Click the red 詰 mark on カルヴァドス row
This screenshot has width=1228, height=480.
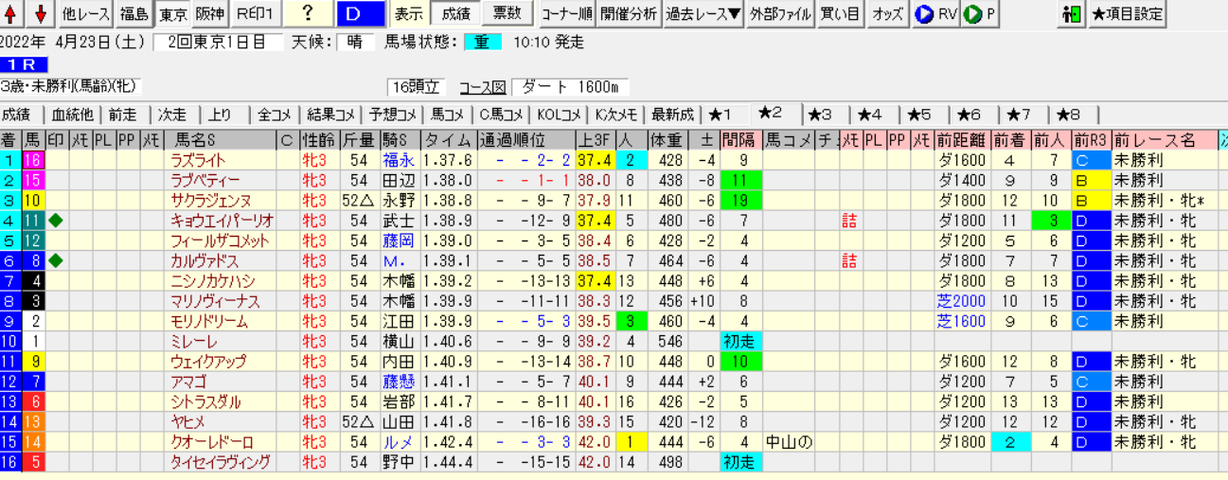pyautogui.click(x=850, y=261)
